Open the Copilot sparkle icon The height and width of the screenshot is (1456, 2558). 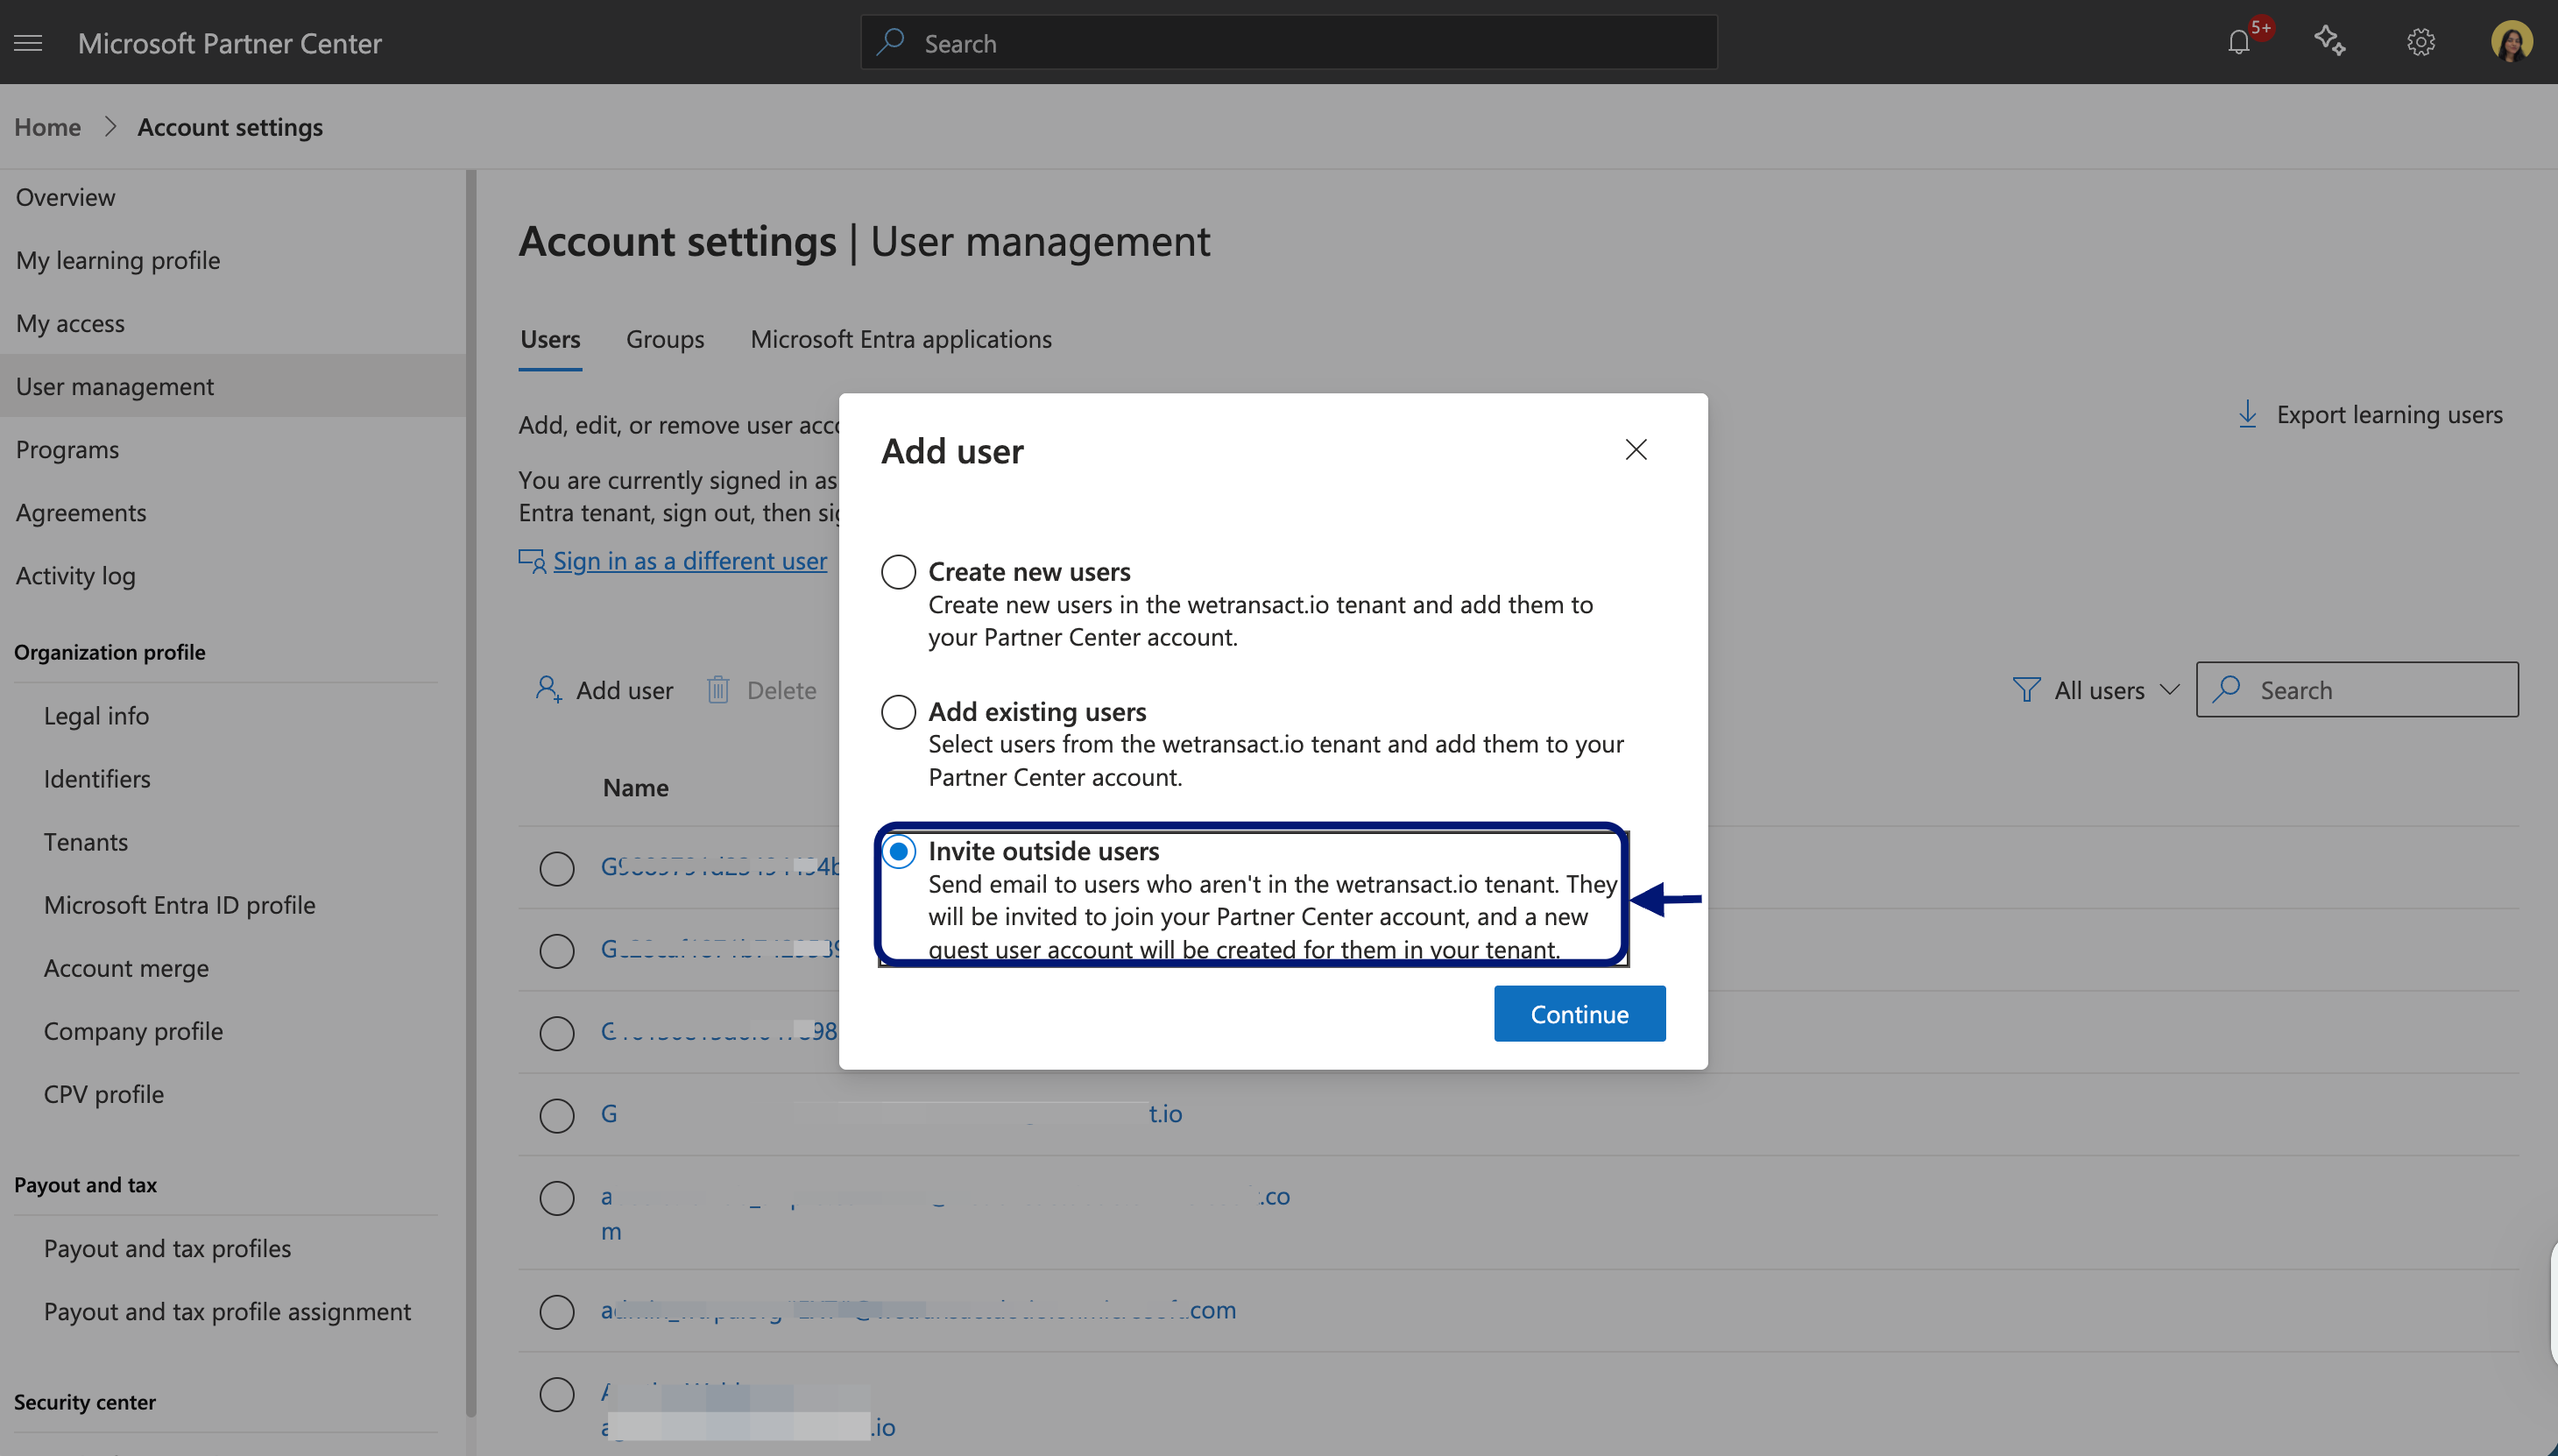(2330, 42)
